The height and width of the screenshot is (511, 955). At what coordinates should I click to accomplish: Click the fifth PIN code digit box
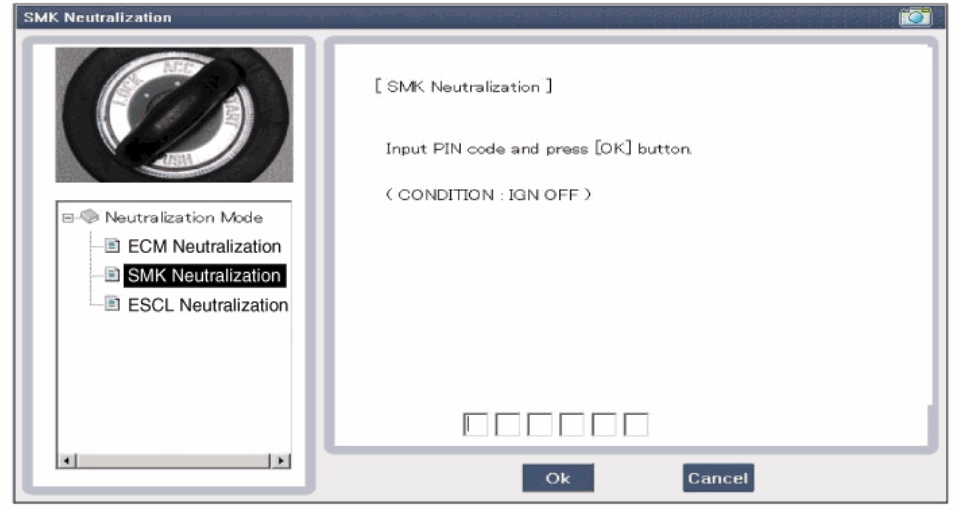pos(603,425)
